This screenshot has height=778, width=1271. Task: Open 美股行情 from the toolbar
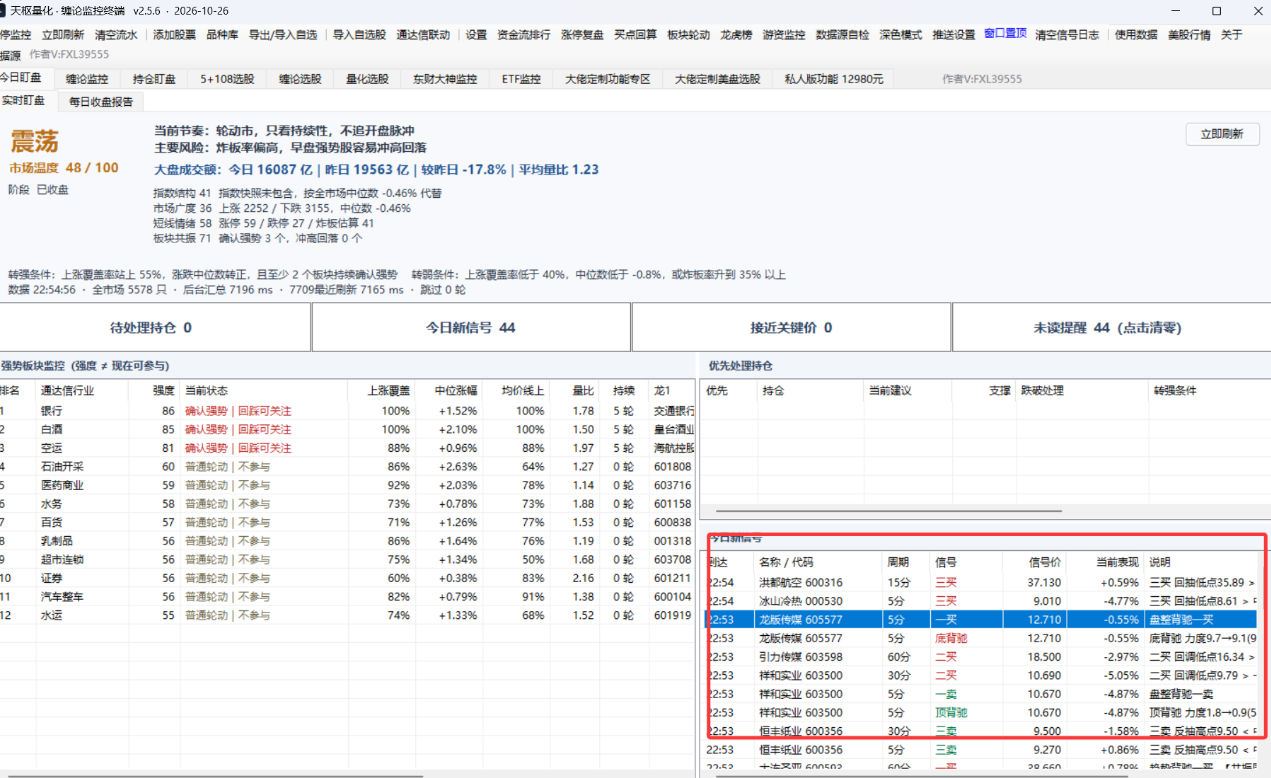(x=1189, y=34)
